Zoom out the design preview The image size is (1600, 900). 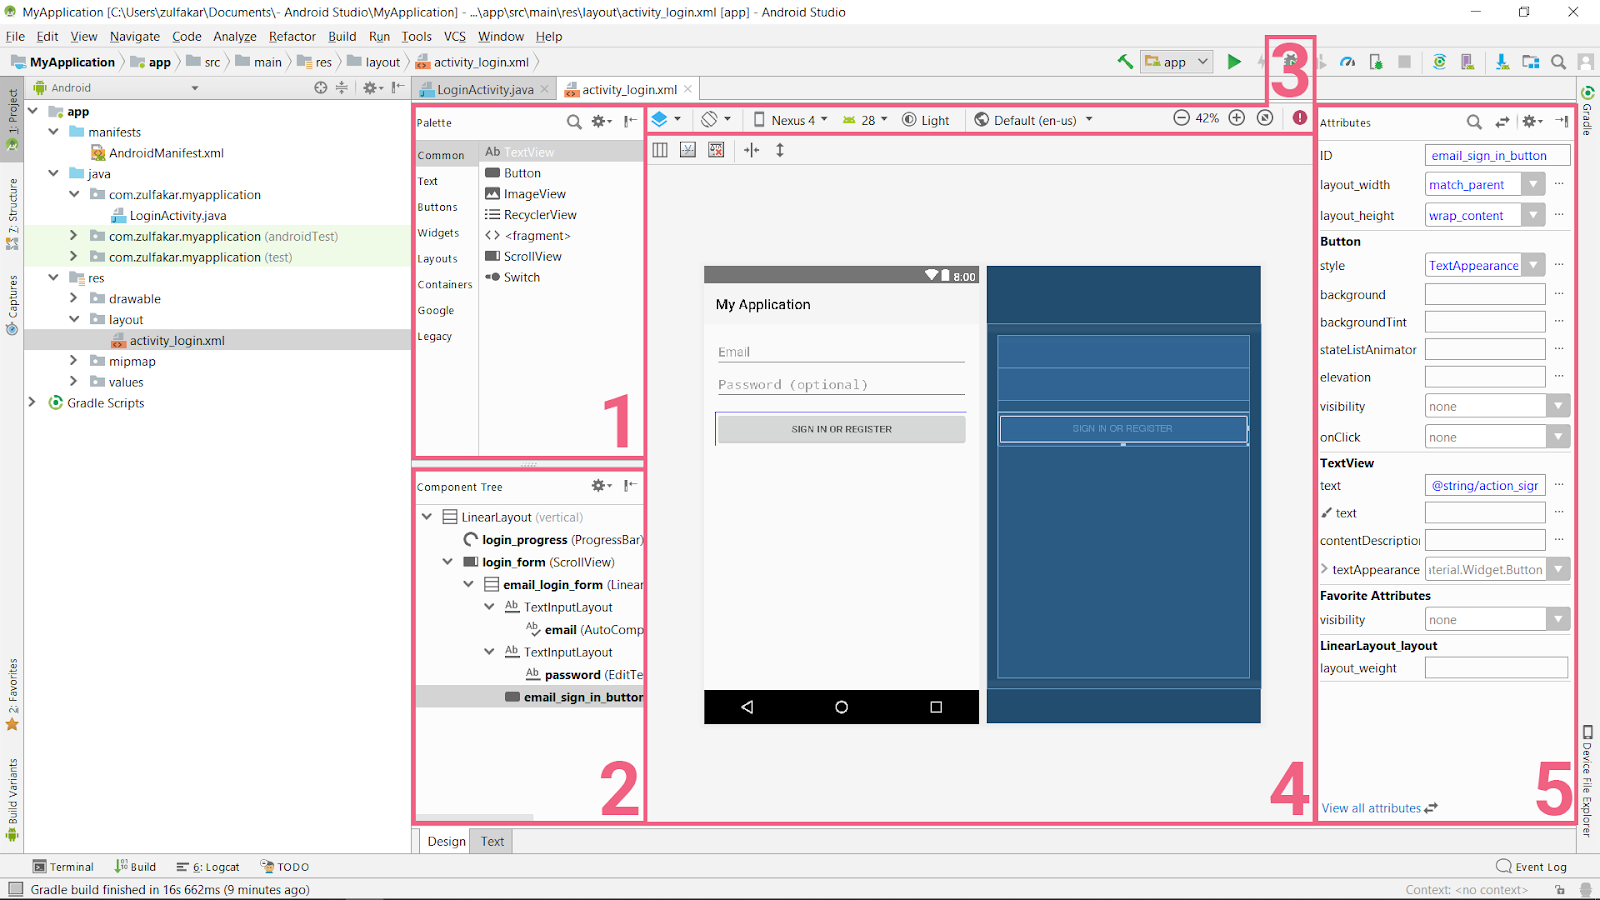[1181, 118]
